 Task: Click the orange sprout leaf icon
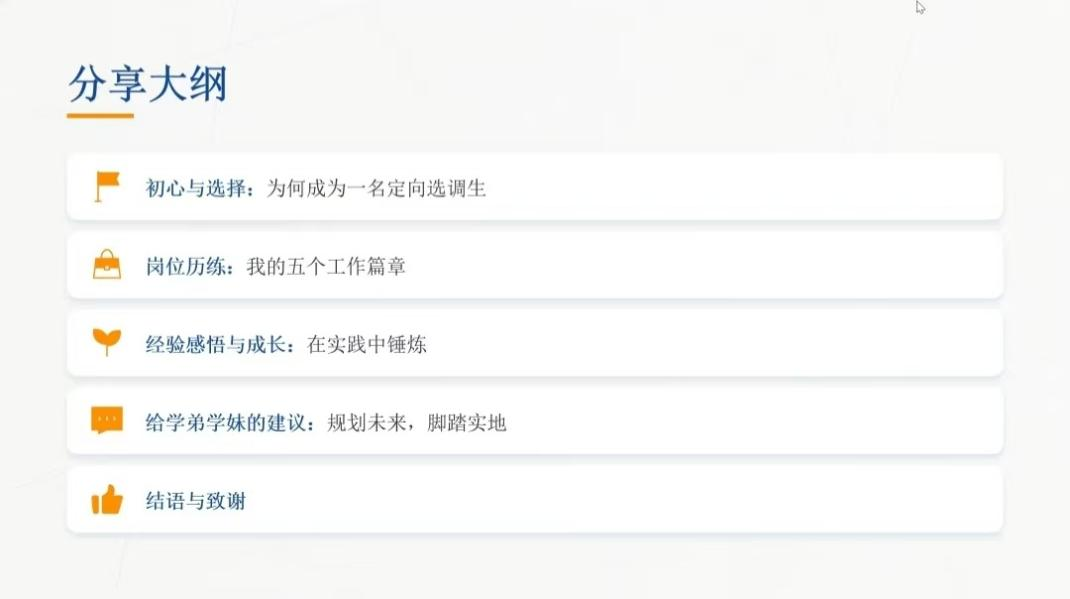[107, 342]
